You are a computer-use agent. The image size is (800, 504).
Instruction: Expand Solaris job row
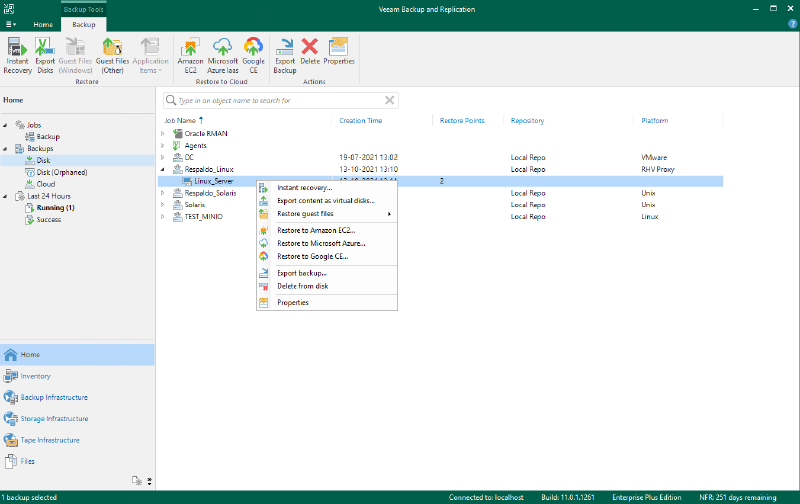click(163, 205)
